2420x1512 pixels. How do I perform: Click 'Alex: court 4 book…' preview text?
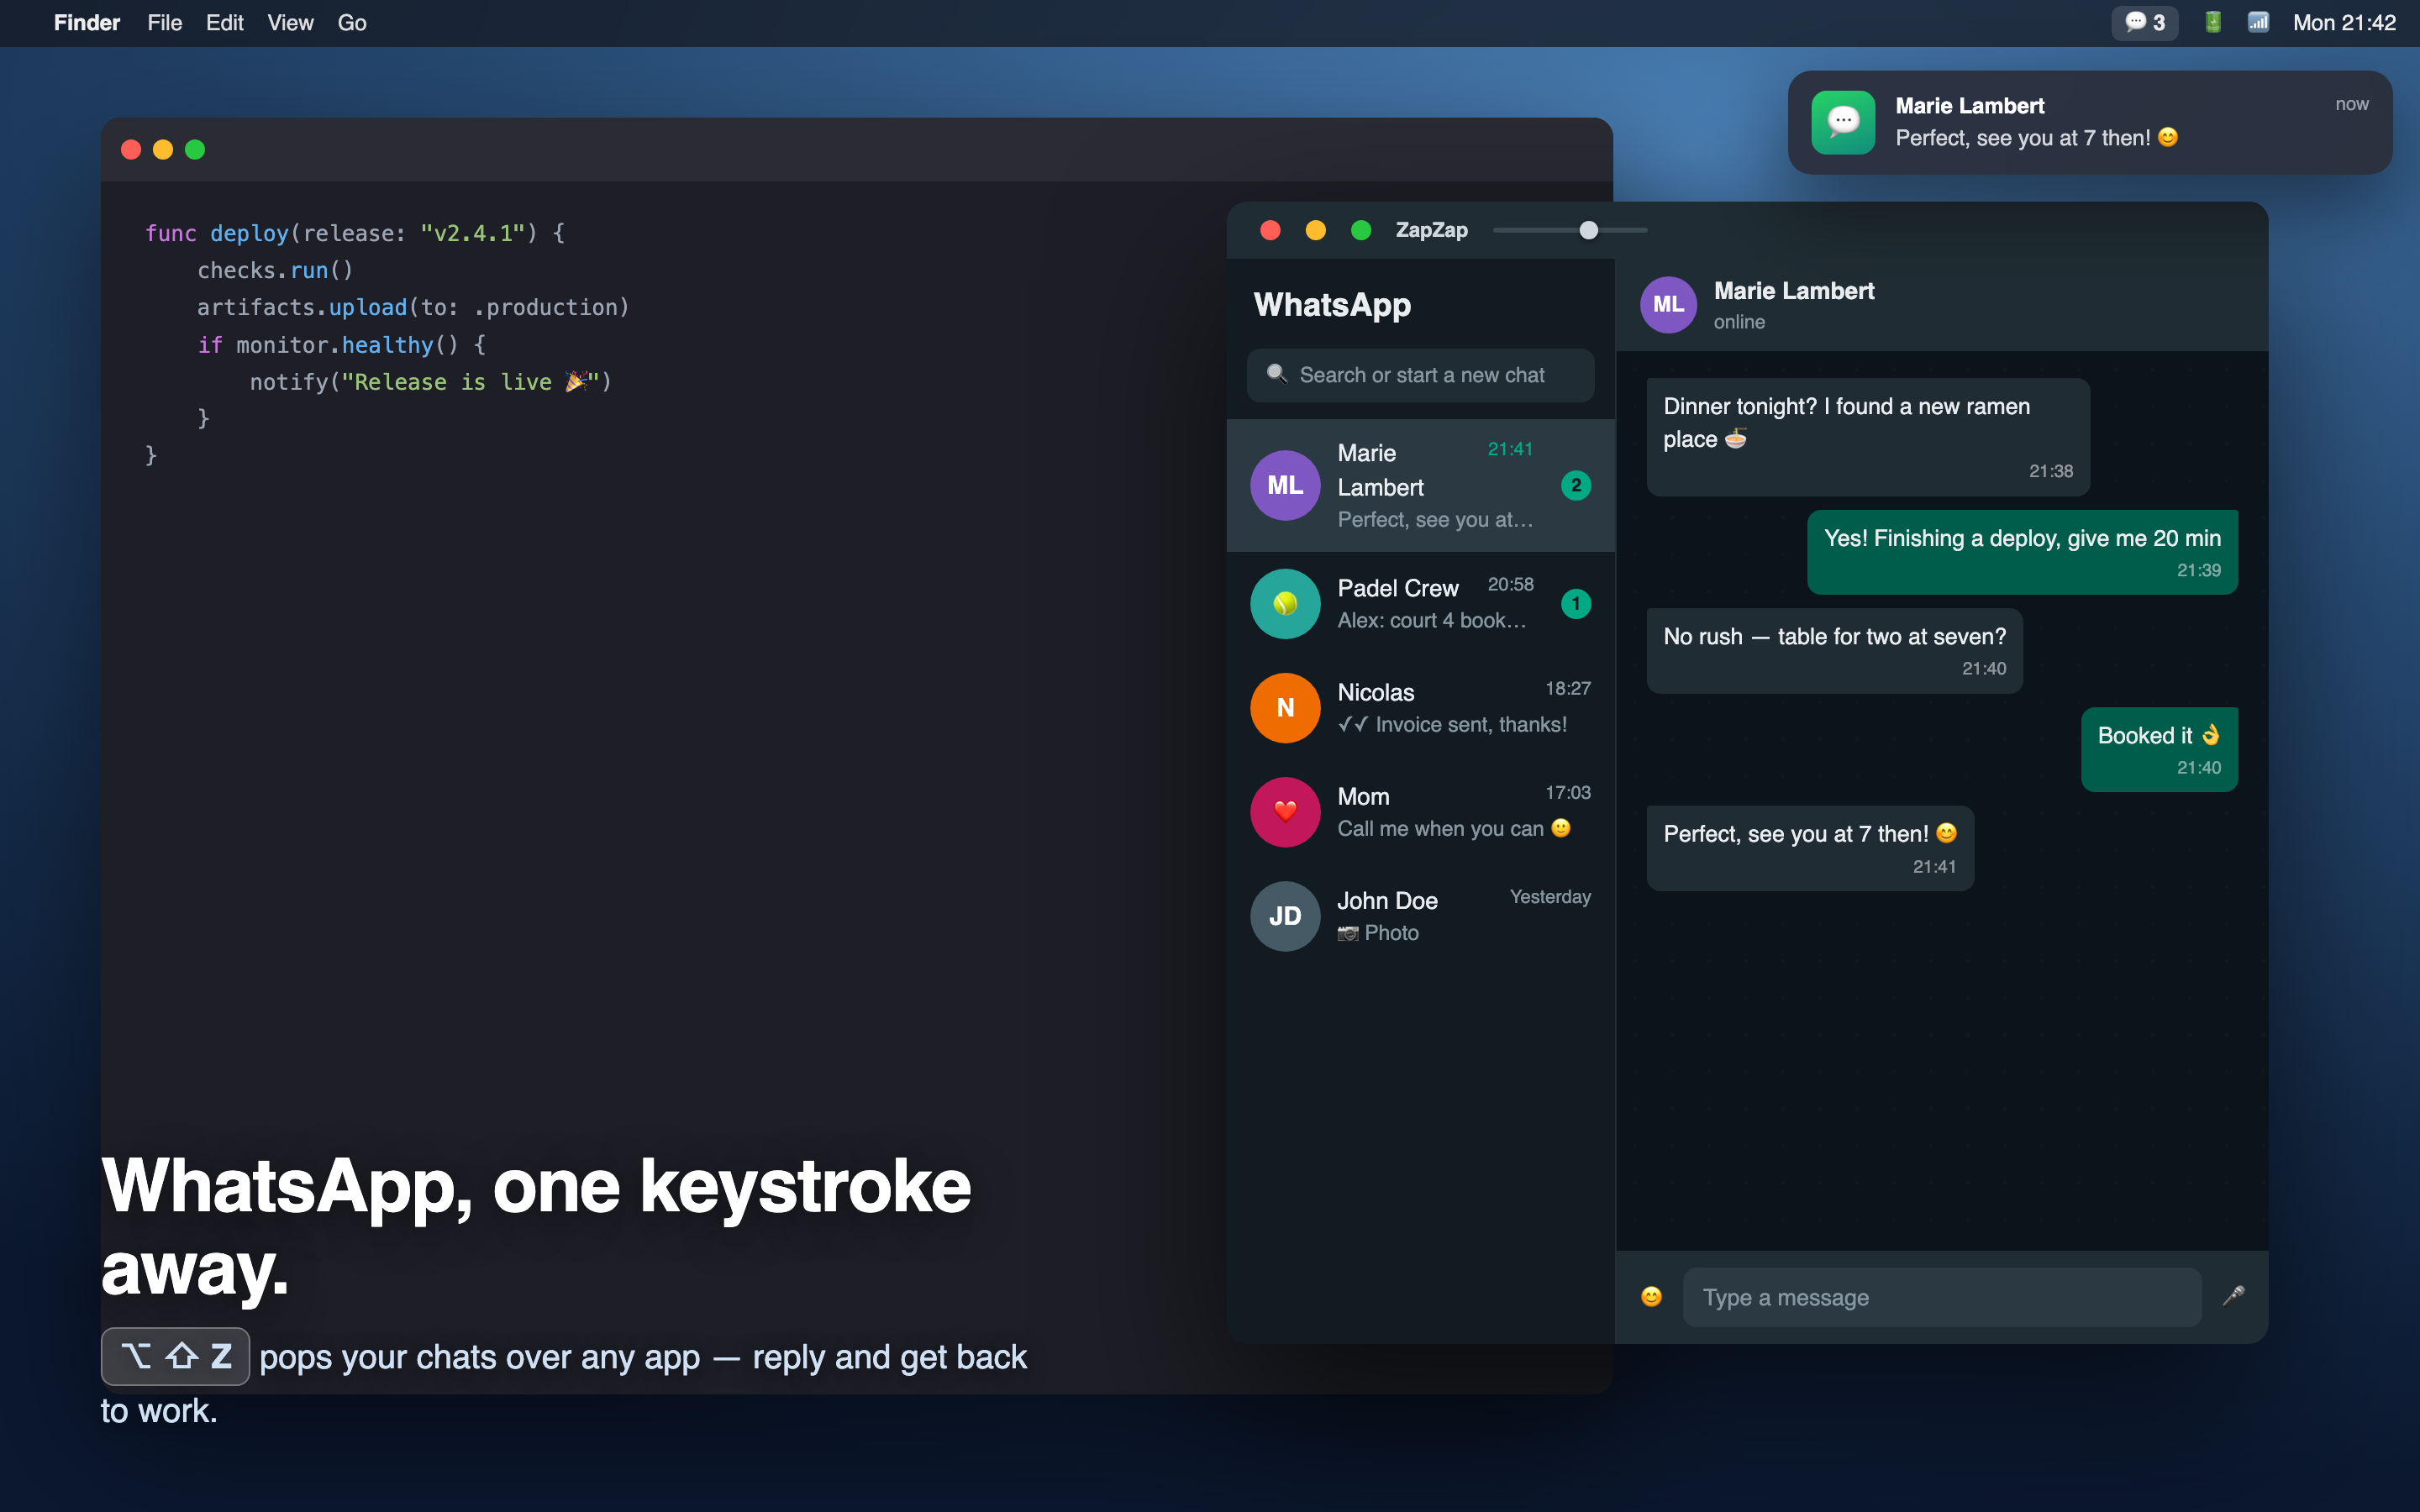click(x=1432, y=620)
